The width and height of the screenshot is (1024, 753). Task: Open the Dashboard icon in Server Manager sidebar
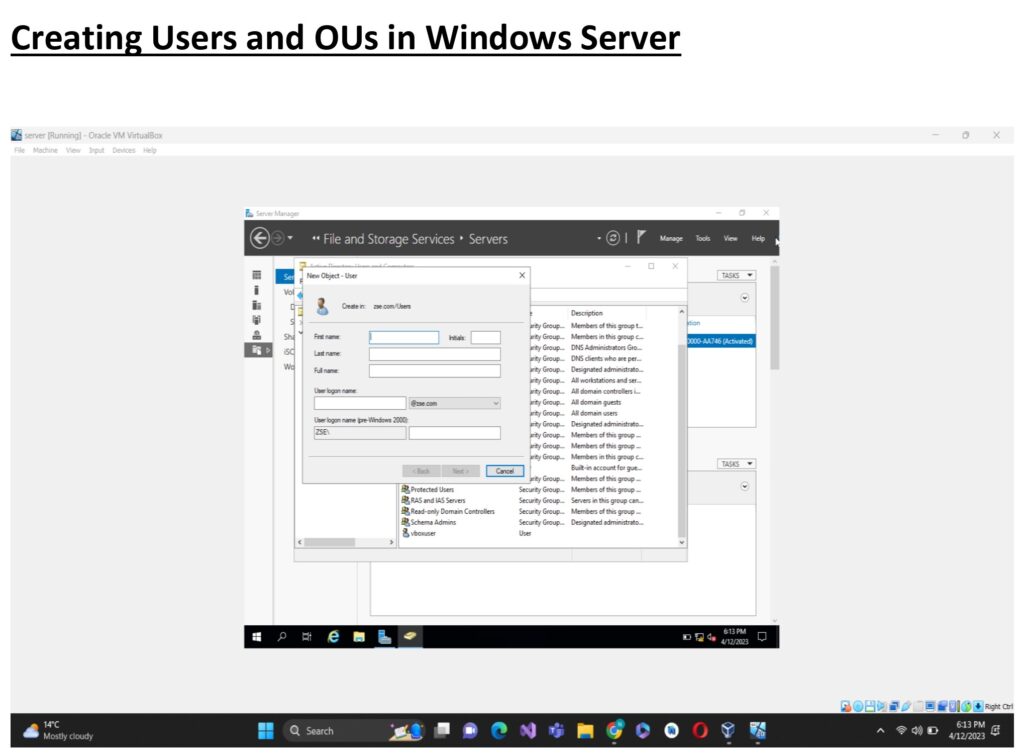(257, 275)
